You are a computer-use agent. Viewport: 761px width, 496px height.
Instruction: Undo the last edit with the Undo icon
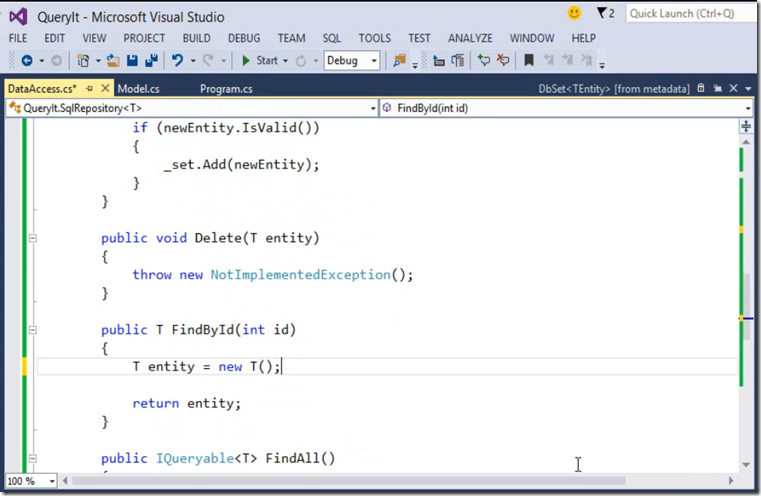pyautogui.click(x=178, y=61)
